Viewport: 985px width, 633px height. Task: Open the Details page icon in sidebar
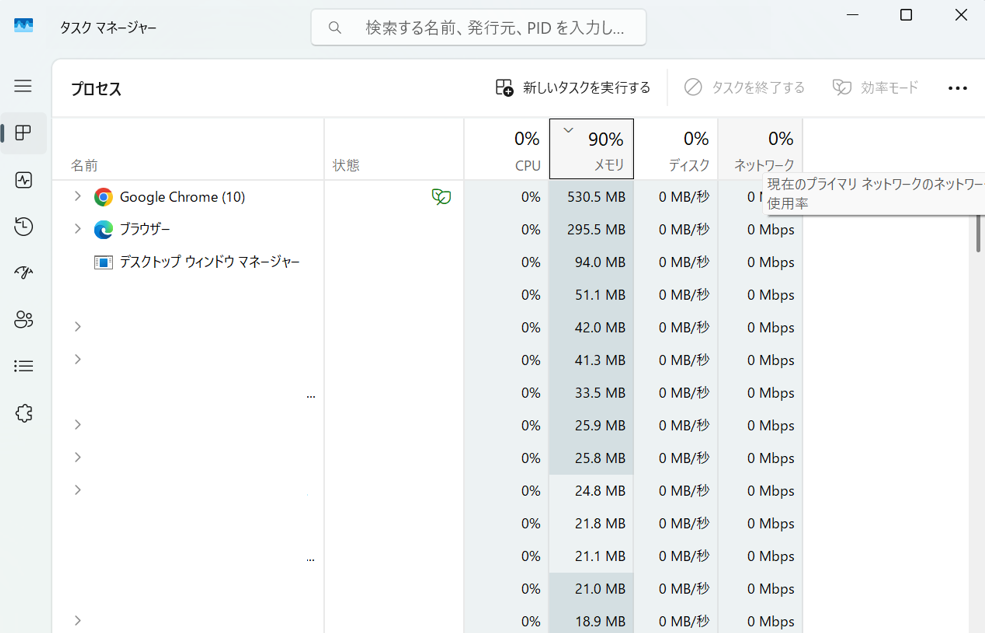23,366
